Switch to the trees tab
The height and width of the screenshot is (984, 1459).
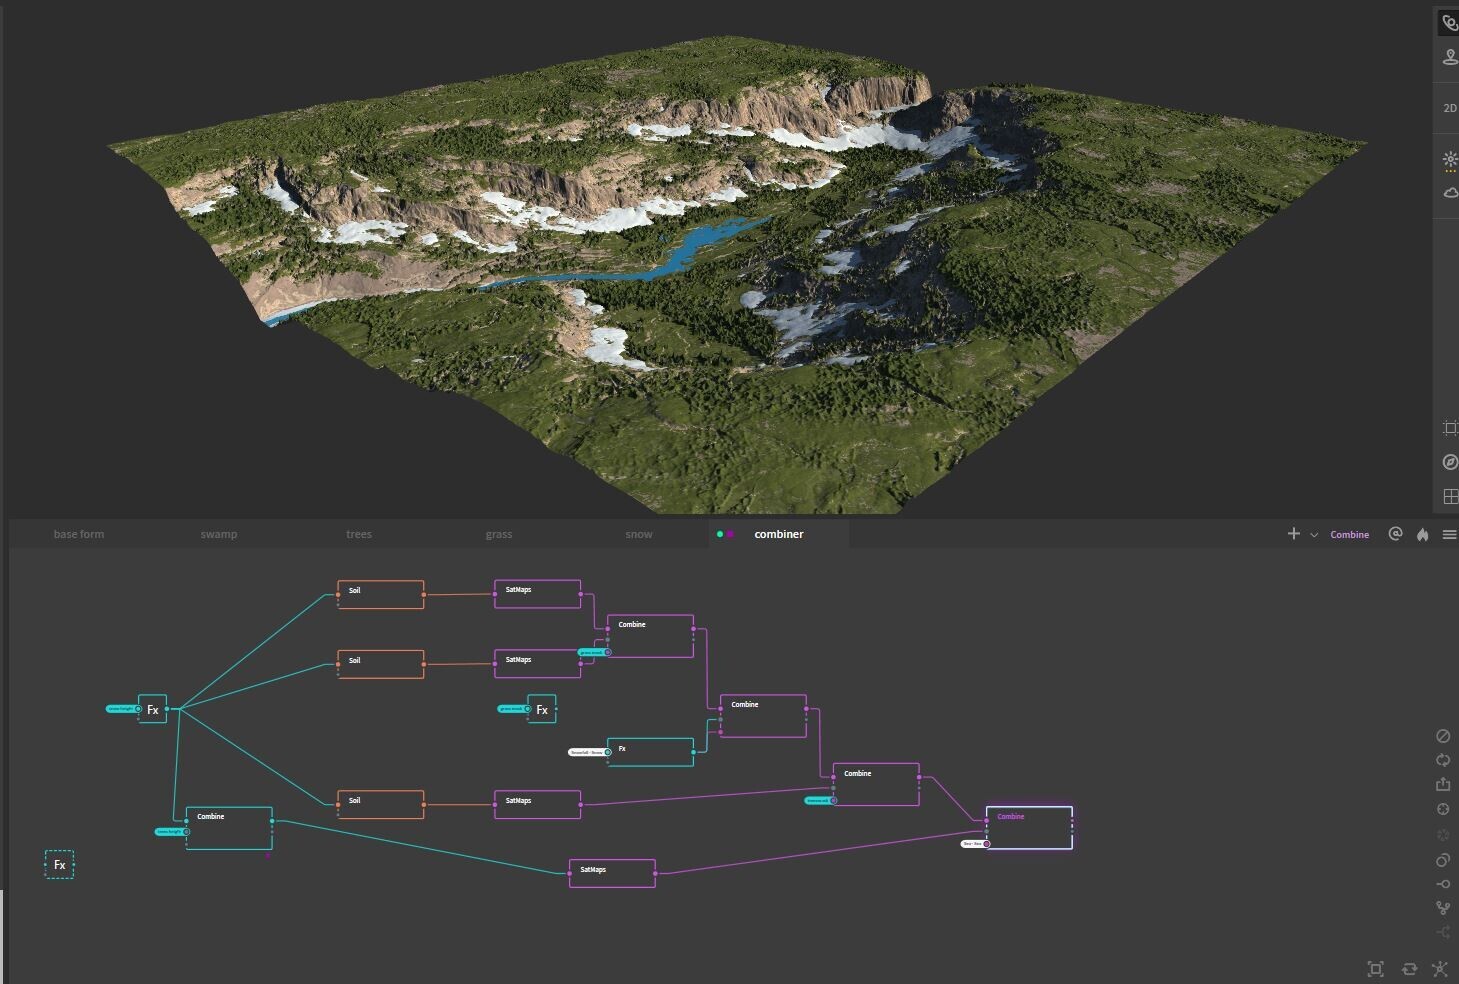coord(358,534)
